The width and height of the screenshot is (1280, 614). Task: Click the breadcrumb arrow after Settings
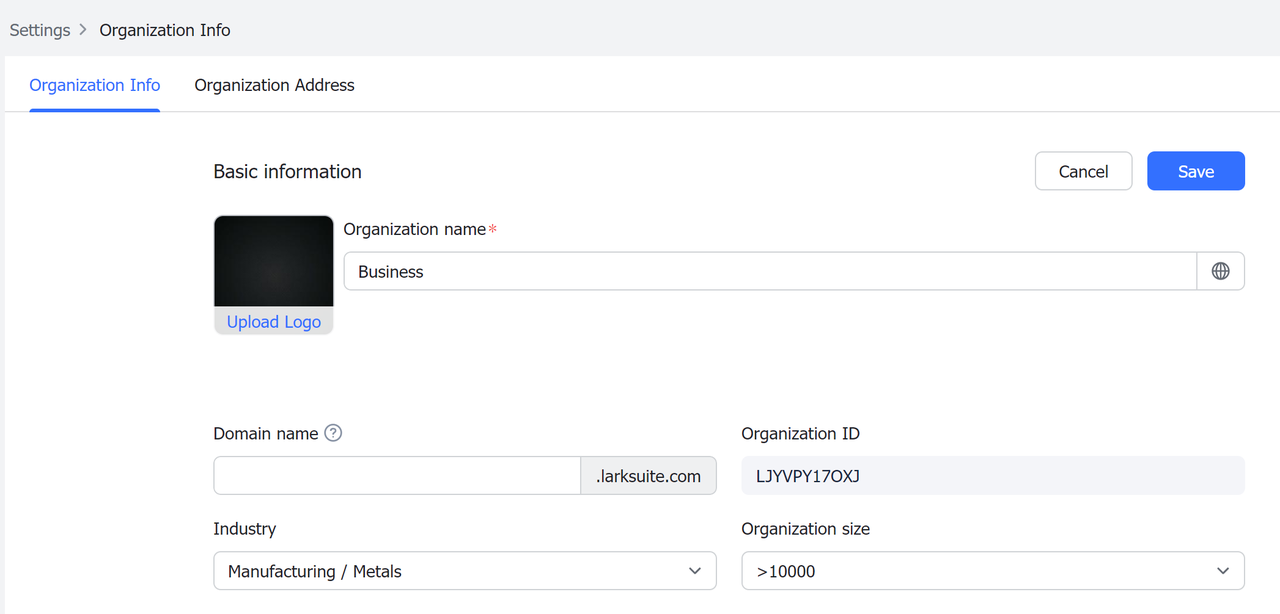coord(83,30)
